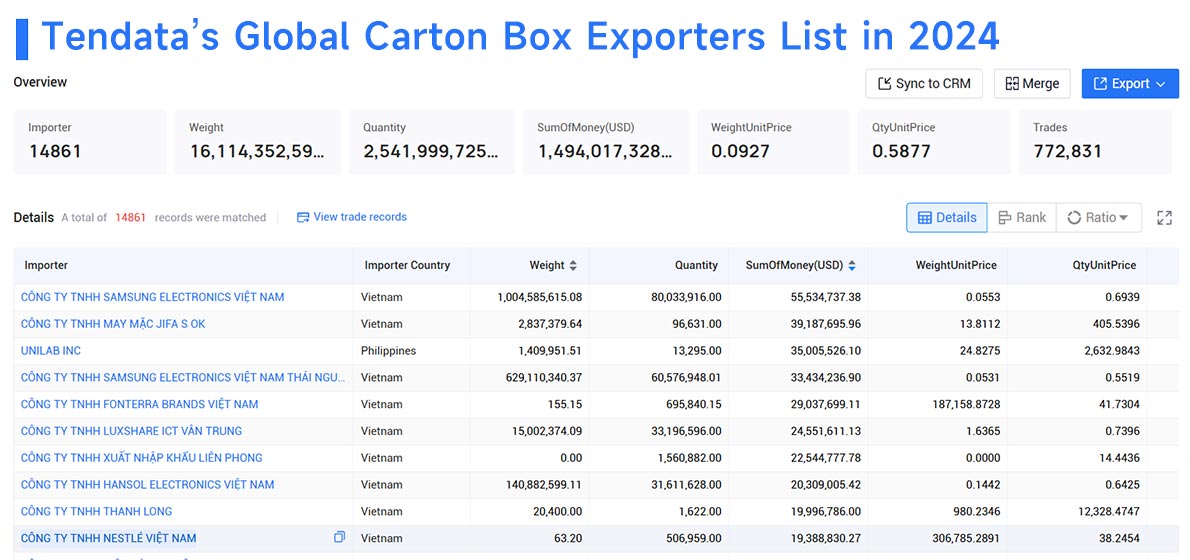
Task: Open the Ratio dropdown
Action: click(1097, 218)
